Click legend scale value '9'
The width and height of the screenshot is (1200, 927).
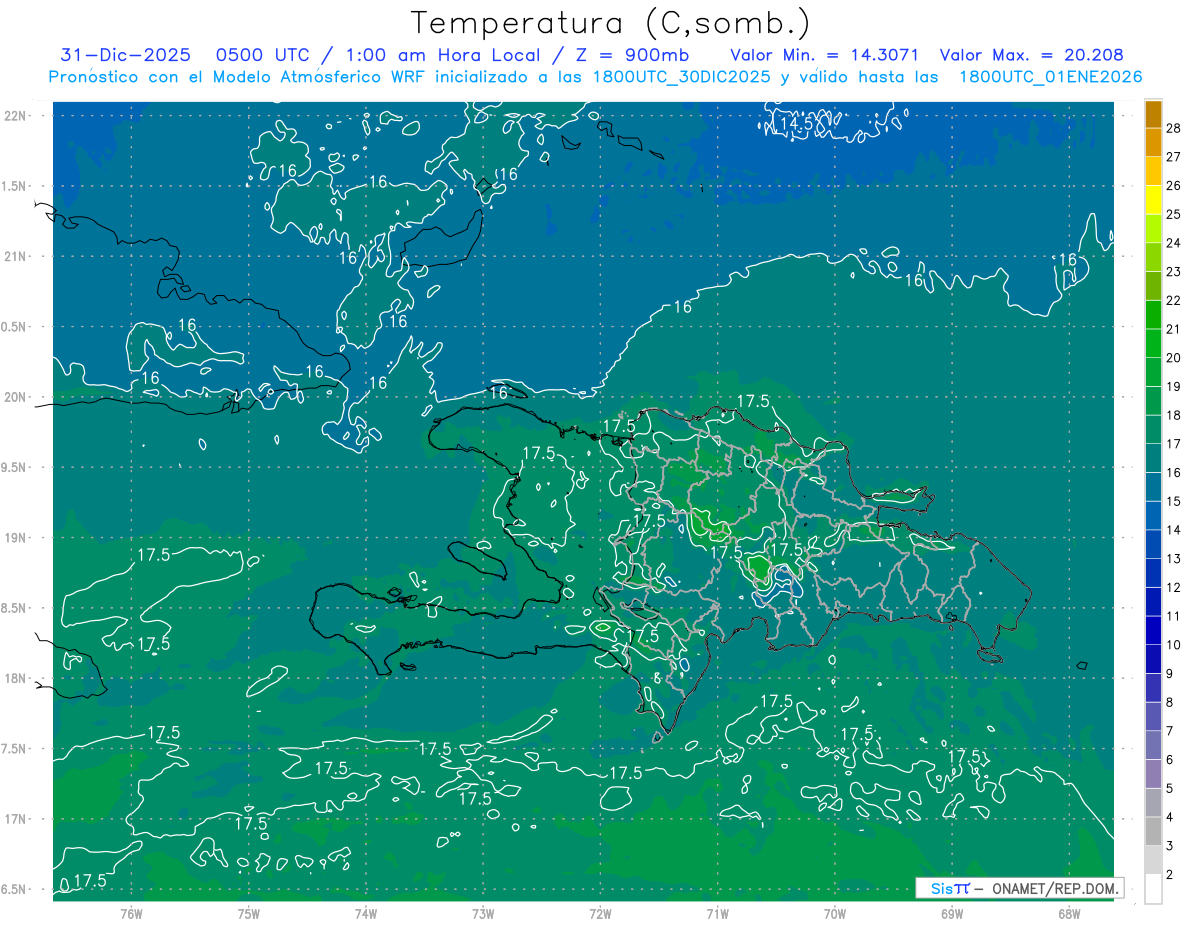click(1170, 674)
